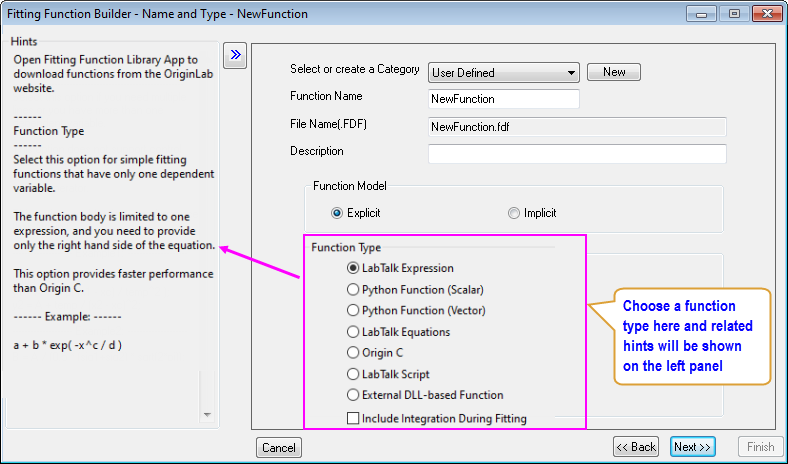The height and width of the screenshot is (464, 788).
Task: Go to previous page with Back
Action: [636, 447]
